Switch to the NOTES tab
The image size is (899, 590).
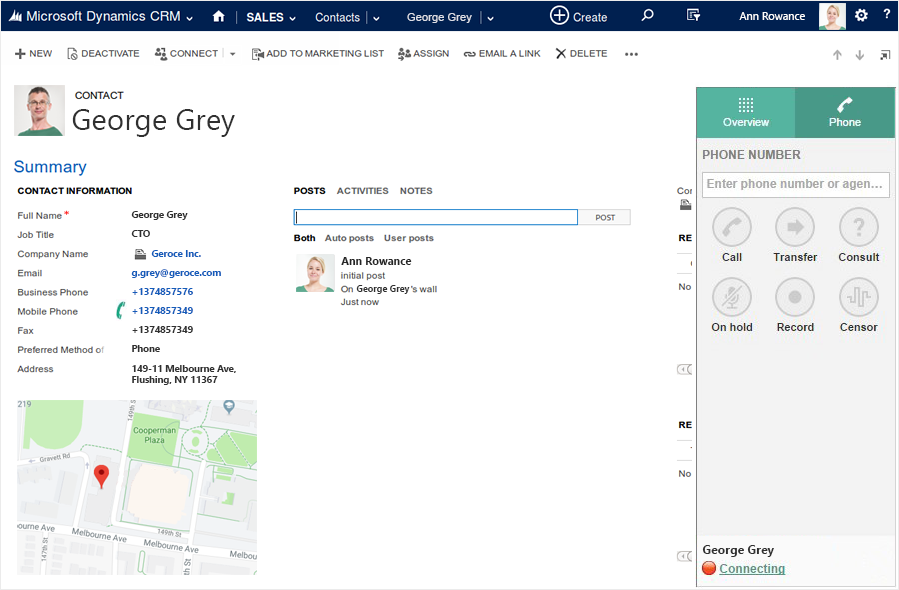point(416,190)
